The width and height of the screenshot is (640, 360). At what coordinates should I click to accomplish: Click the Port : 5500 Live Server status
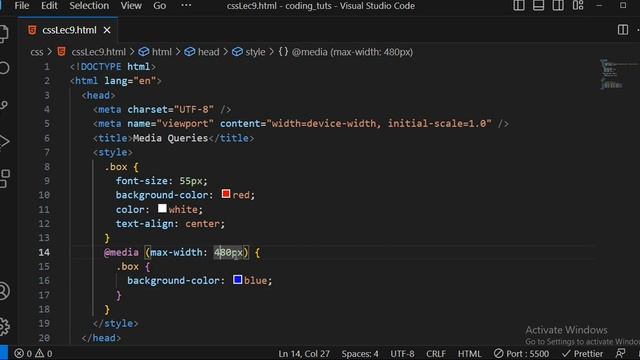pyautogui.click(x=521, y=353)
